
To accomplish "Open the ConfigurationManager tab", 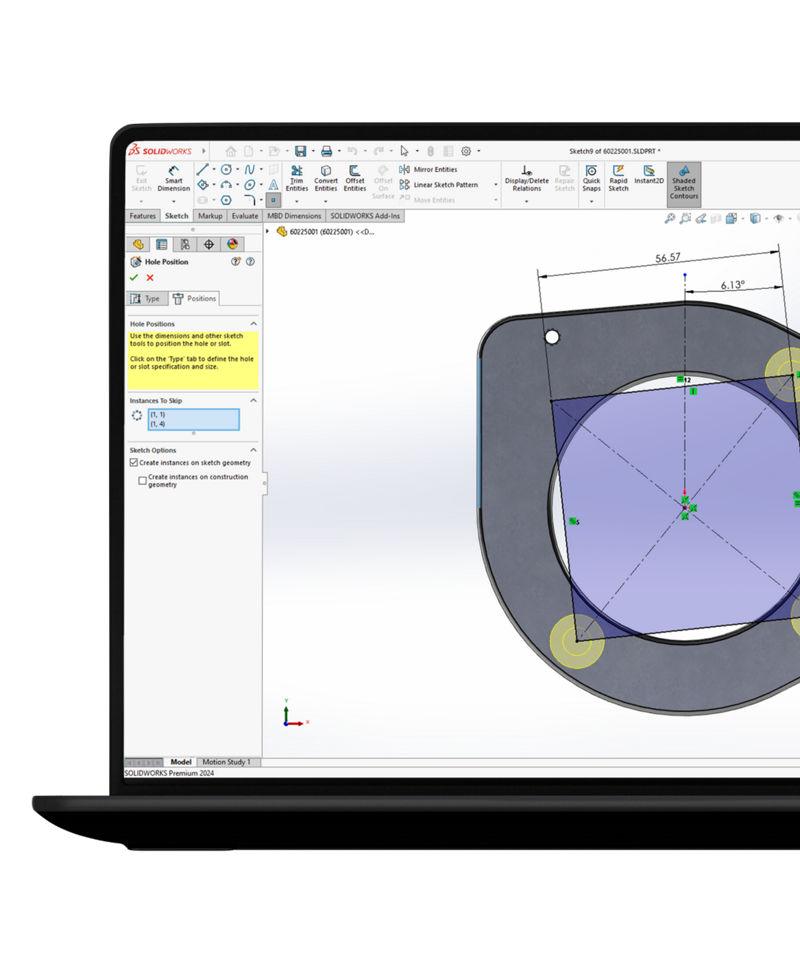I will [185, 244].
